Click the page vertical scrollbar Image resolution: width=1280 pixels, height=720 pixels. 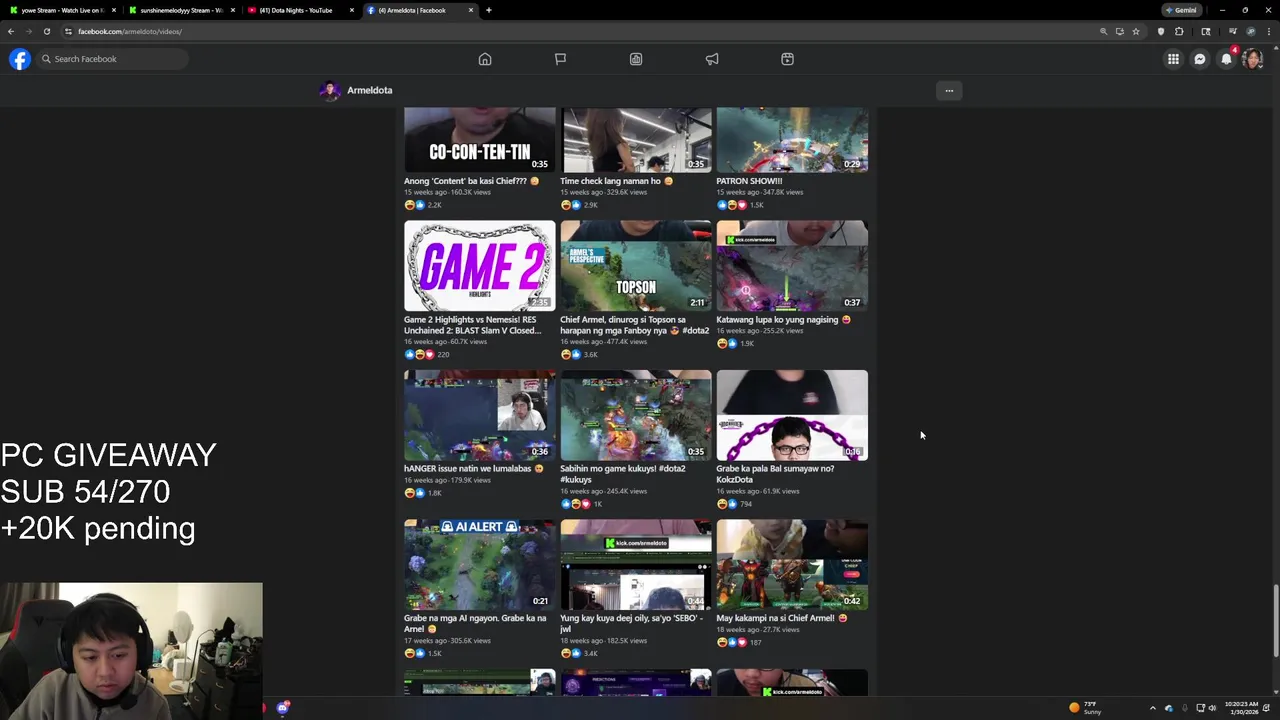tap(1275, 620)
